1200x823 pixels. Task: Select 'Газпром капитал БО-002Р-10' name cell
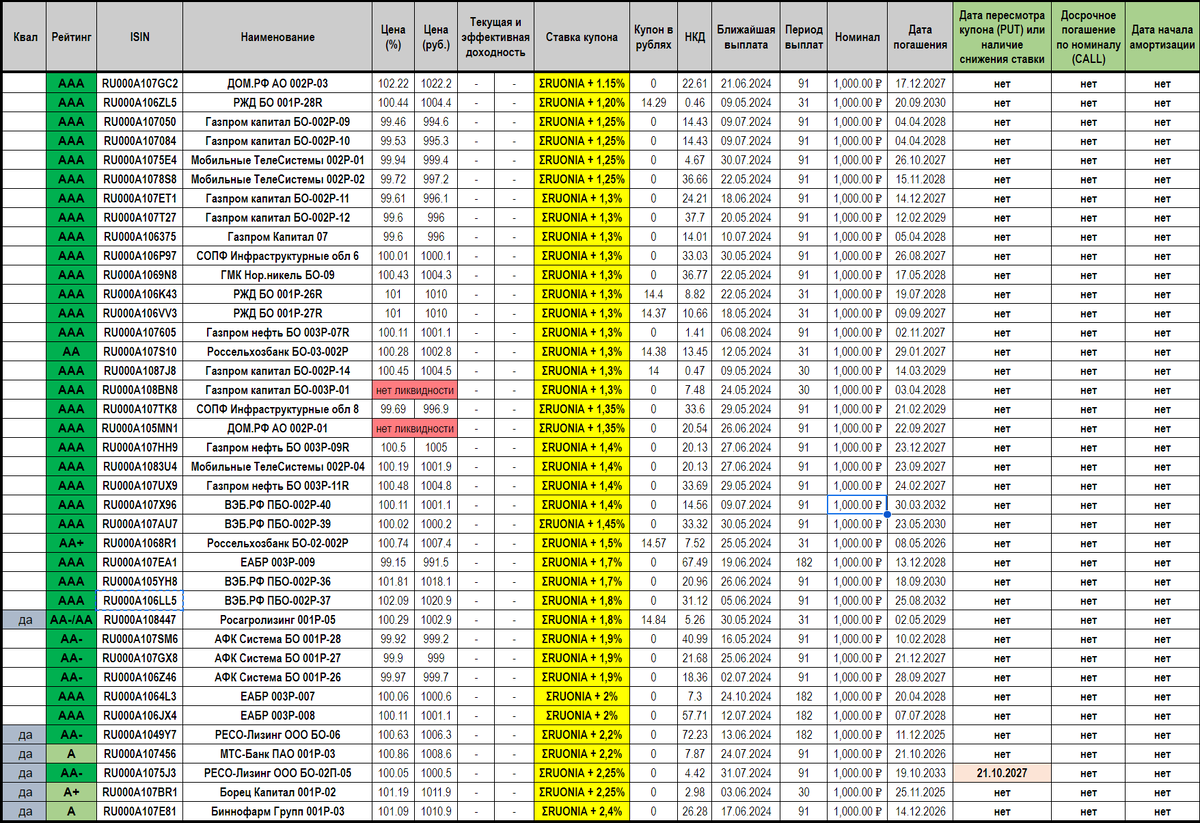click(278, 141)
